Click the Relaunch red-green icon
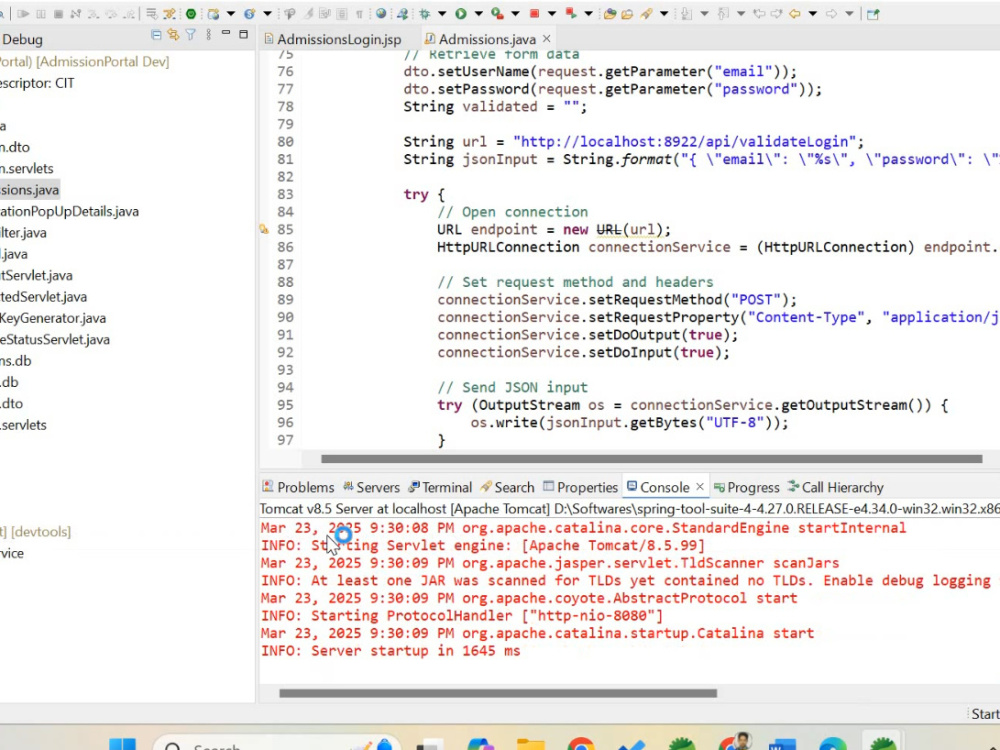 coord(571,13)
